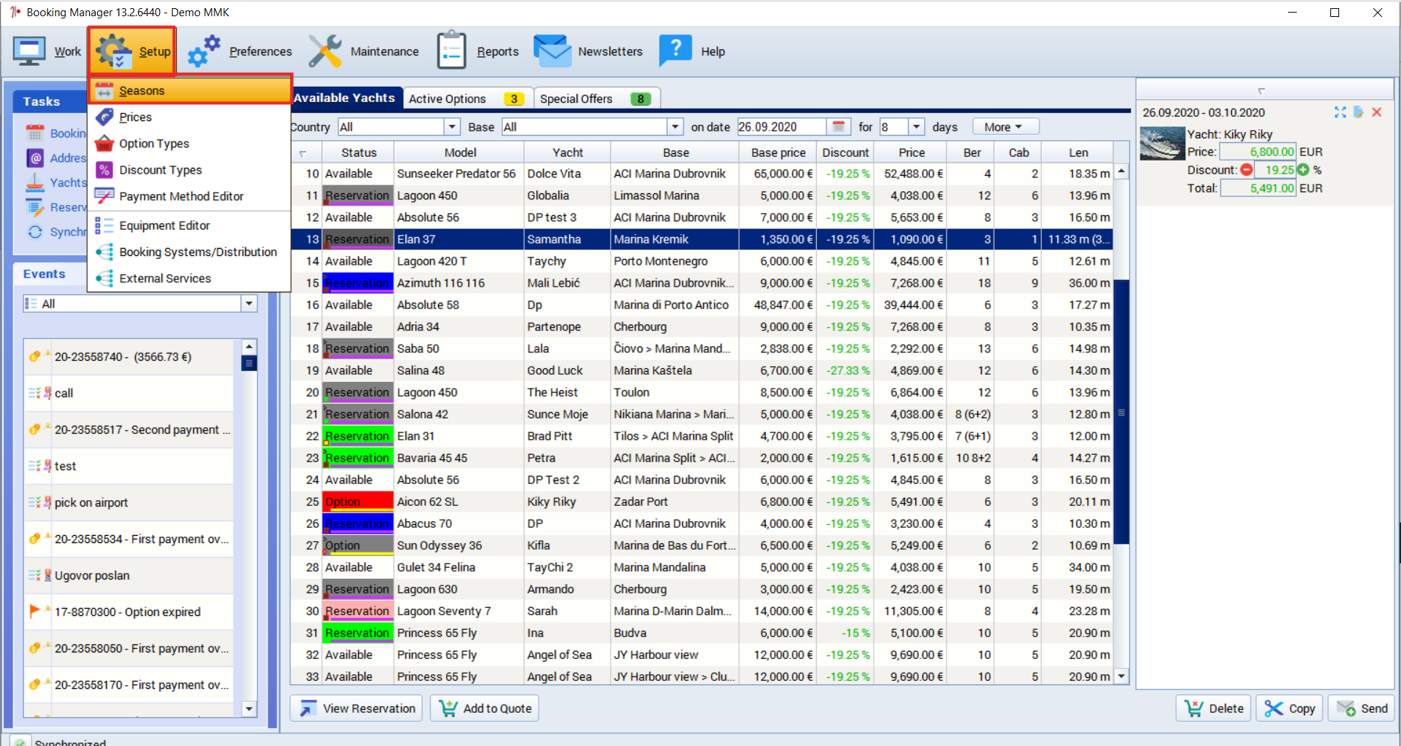The width and height of the screenshot is (1401, 746).
Task: Expand the Country dropdown
Action: [452, 127]
